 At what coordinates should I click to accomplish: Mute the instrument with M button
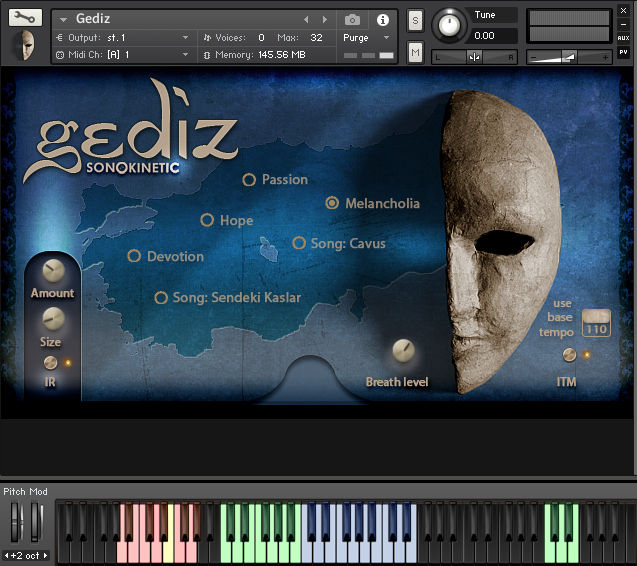tap(415, 52)
